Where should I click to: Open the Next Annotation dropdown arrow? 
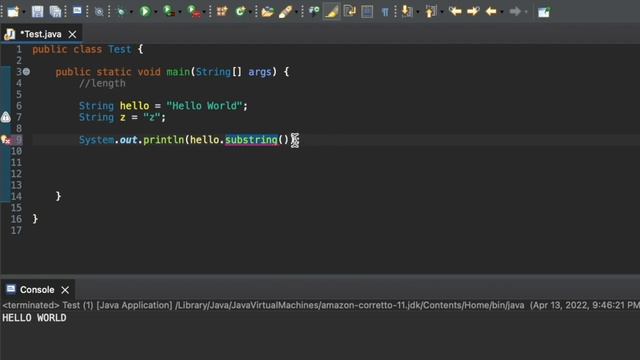click(x=418, y=12)
